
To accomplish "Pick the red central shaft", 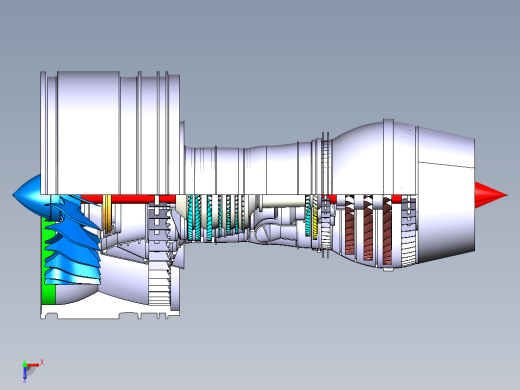I will (x=133, y=199).
